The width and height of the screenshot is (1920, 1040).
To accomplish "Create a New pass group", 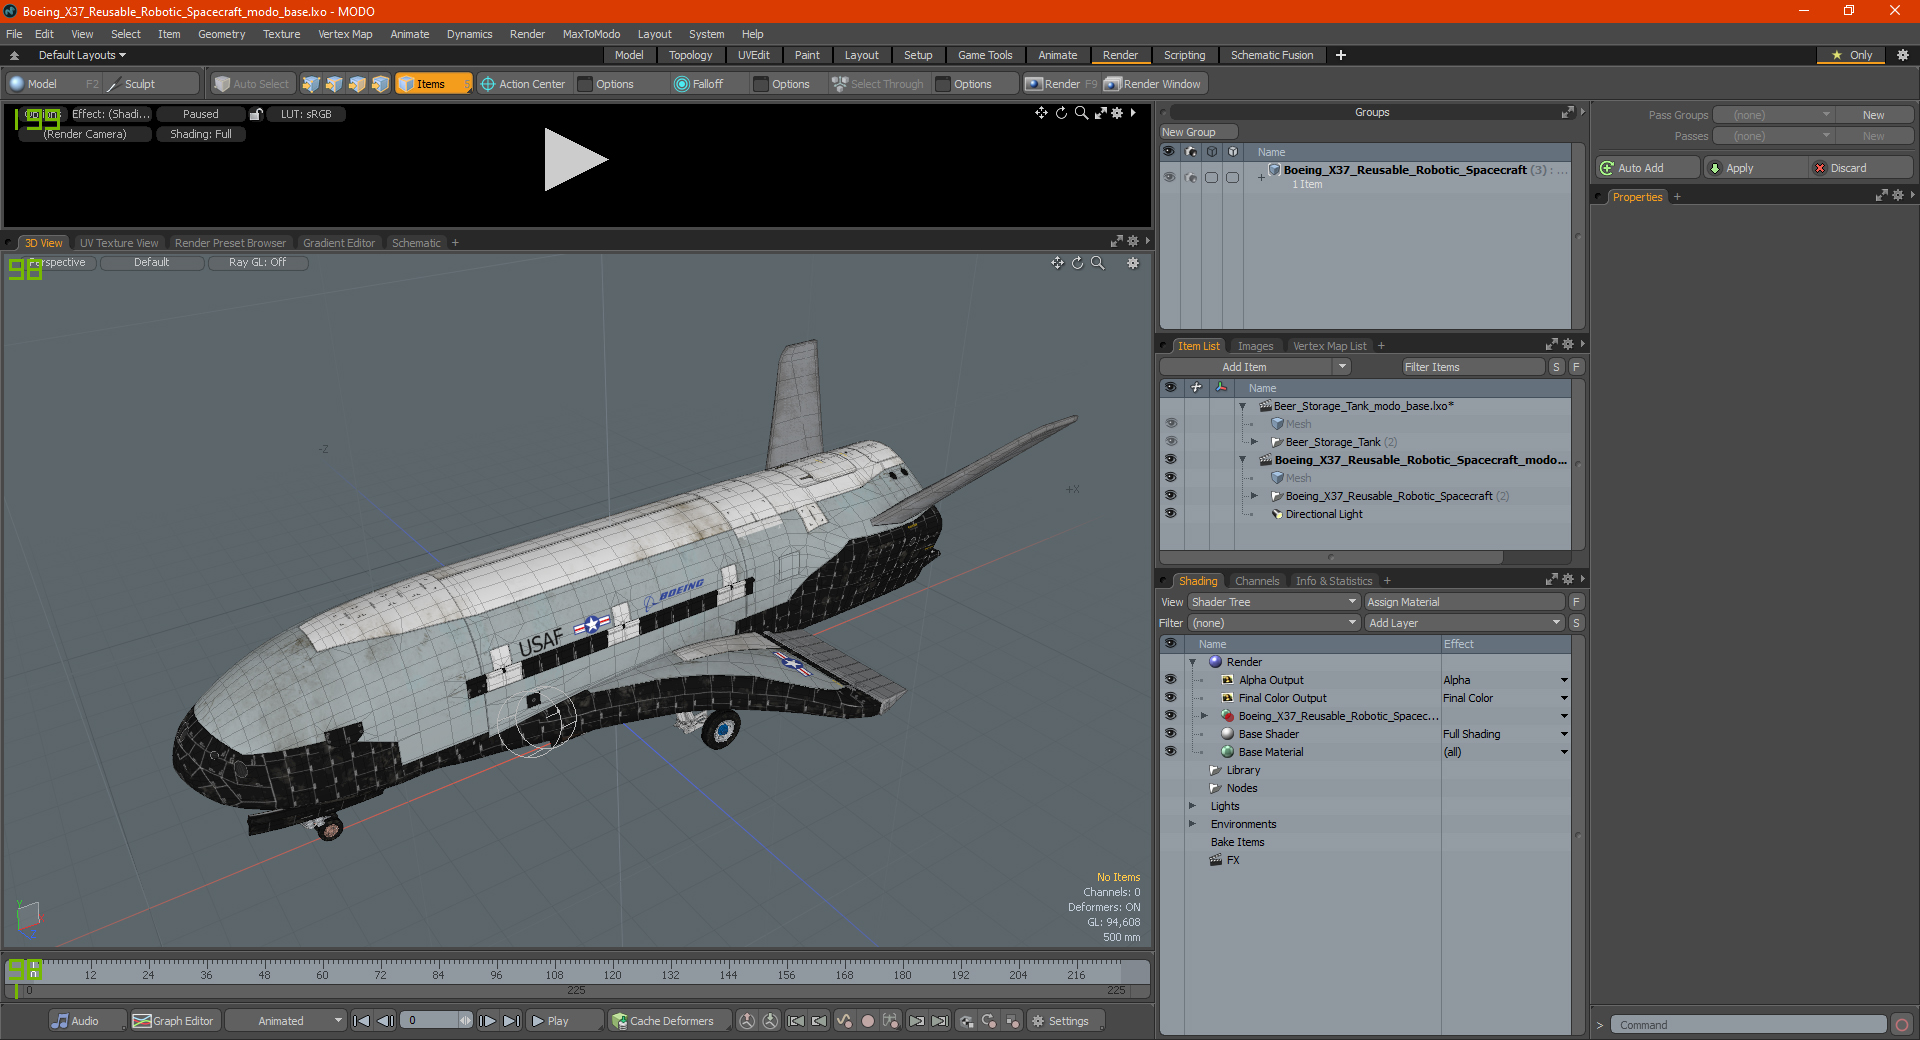I will click(x=1873, y=115).
